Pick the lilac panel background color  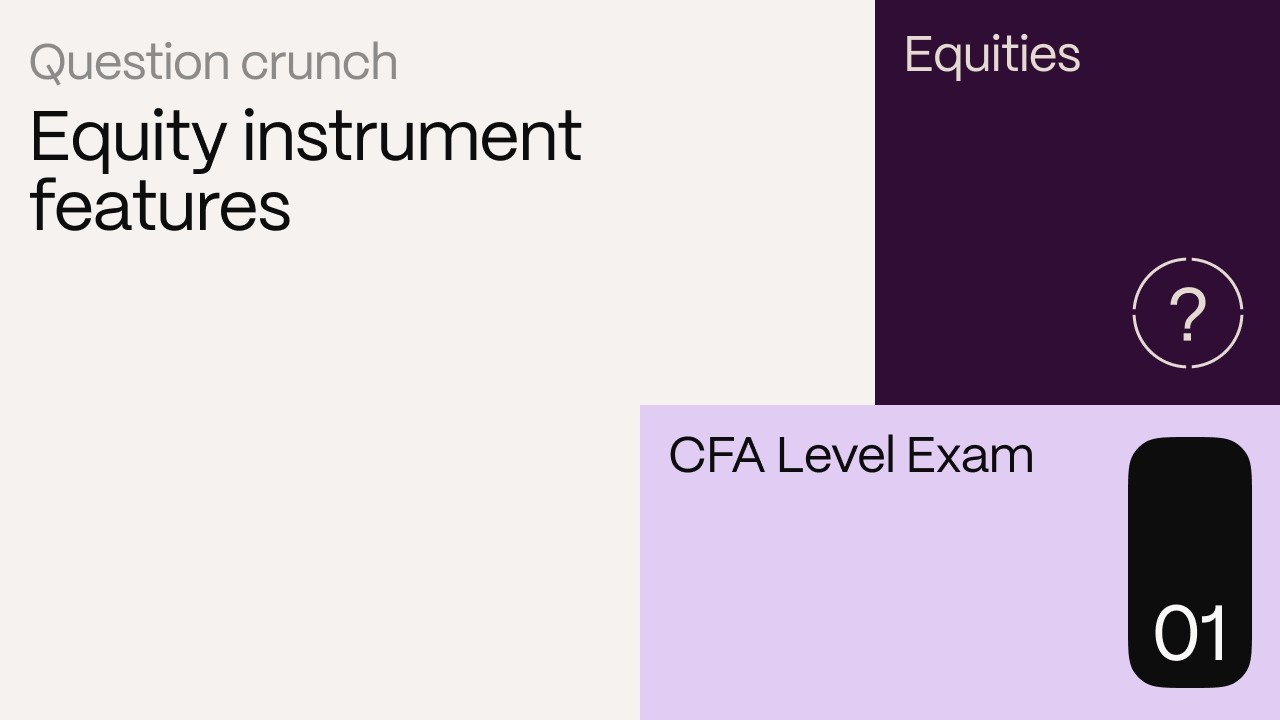click(x=880, y=600)
